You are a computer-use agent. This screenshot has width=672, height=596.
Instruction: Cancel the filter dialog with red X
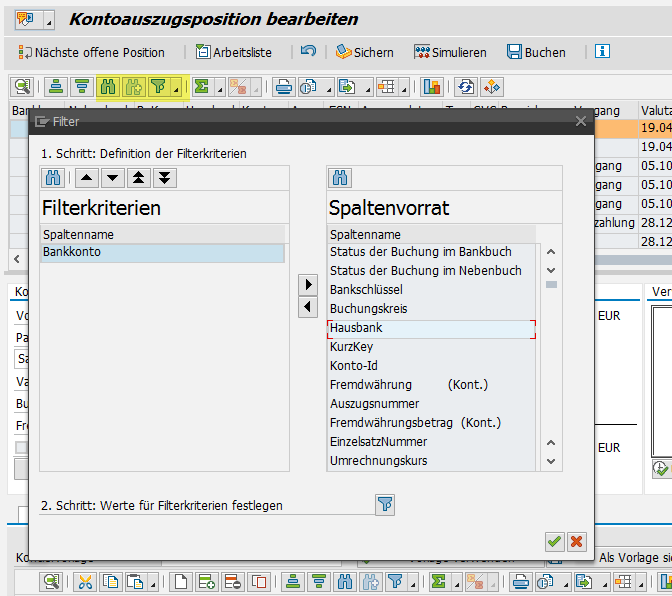coord(576,541)
